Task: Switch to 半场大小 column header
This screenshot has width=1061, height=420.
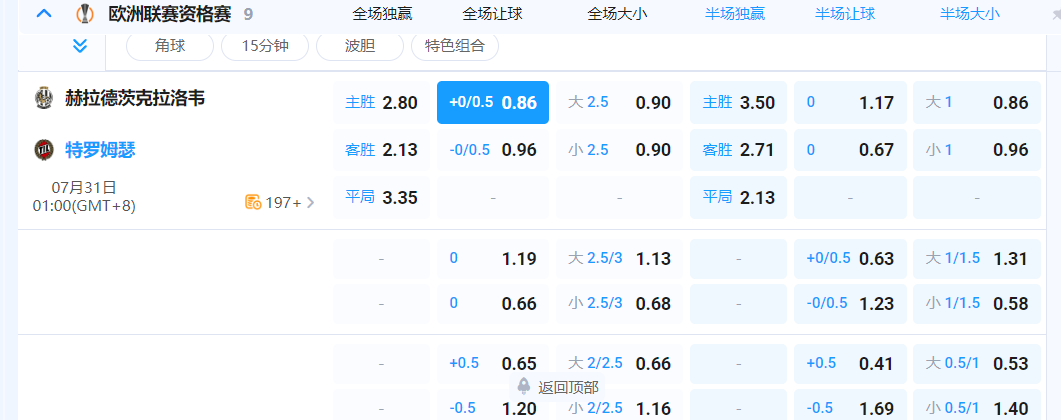Action: tap(970, 14)
